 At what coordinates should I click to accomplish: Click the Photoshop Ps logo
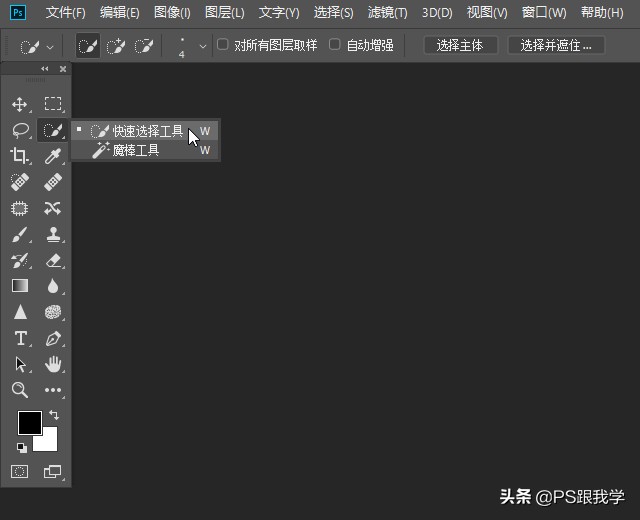coord(18,12)
